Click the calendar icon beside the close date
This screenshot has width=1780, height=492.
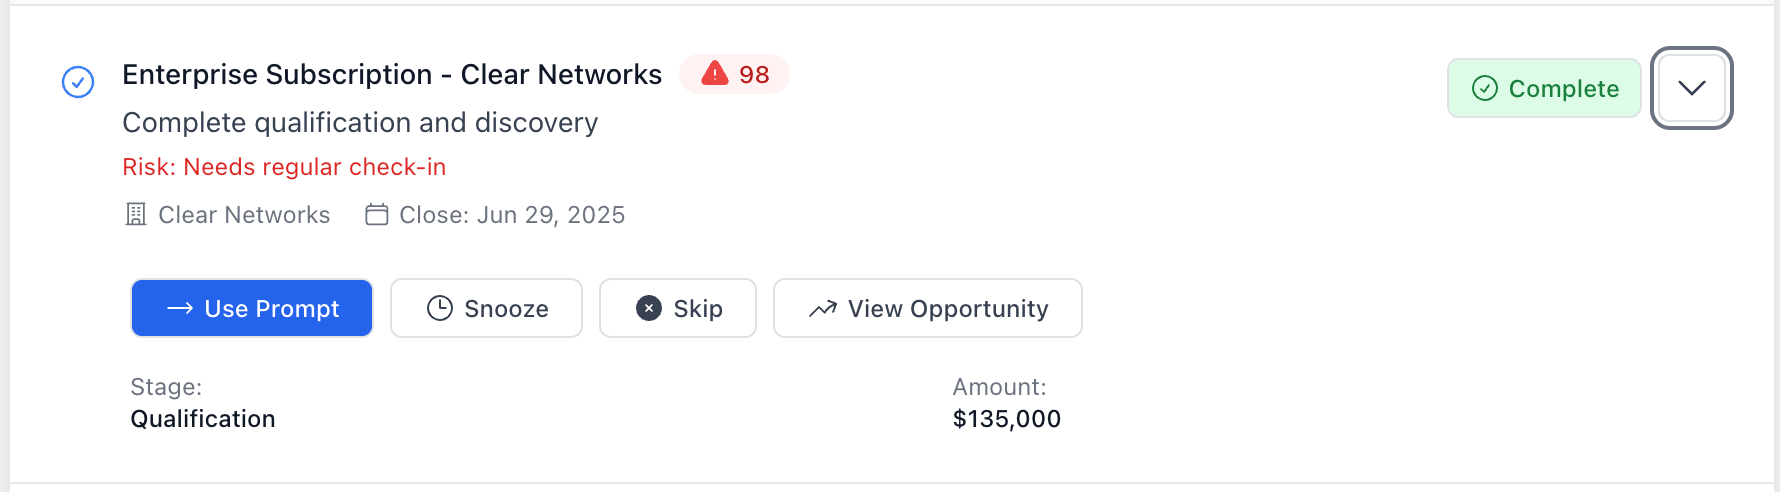coord(377,215)
